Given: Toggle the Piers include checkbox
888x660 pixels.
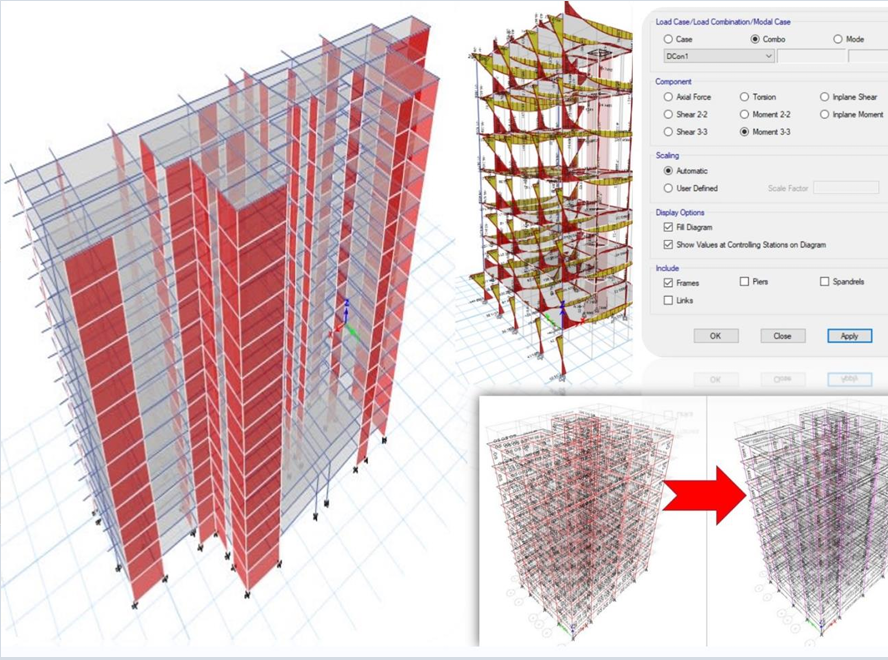Looking at the screenshot, I should coord(744,282).
